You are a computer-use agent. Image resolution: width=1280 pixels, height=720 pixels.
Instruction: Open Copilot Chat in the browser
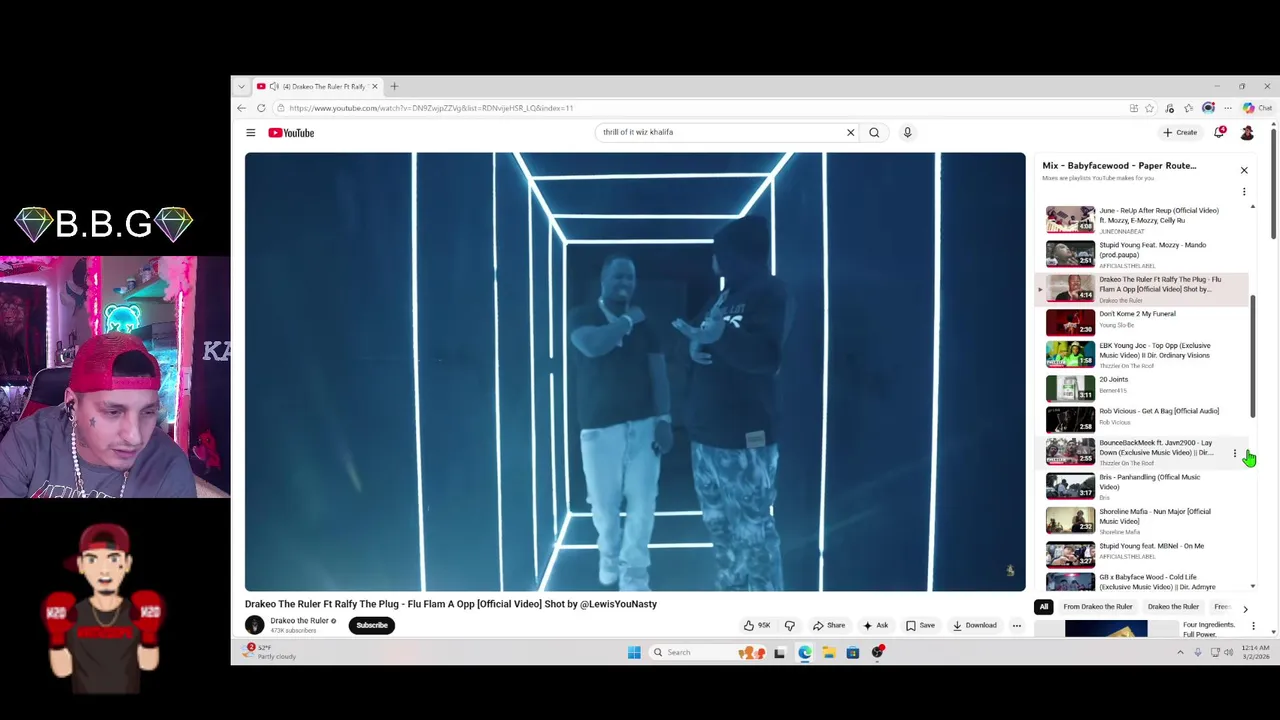pos(1257,108)
